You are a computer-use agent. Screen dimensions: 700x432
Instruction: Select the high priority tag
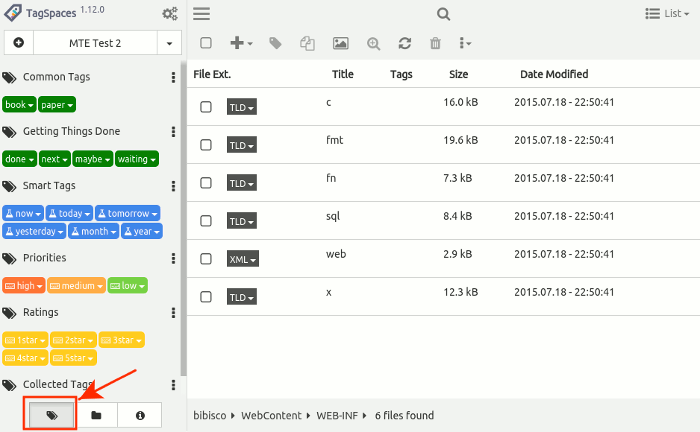click(24, 286)
